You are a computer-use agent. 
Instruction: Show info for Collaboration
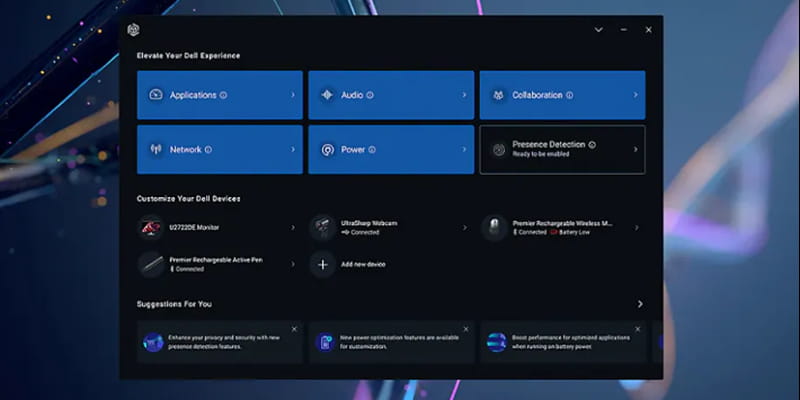(569, 95)
